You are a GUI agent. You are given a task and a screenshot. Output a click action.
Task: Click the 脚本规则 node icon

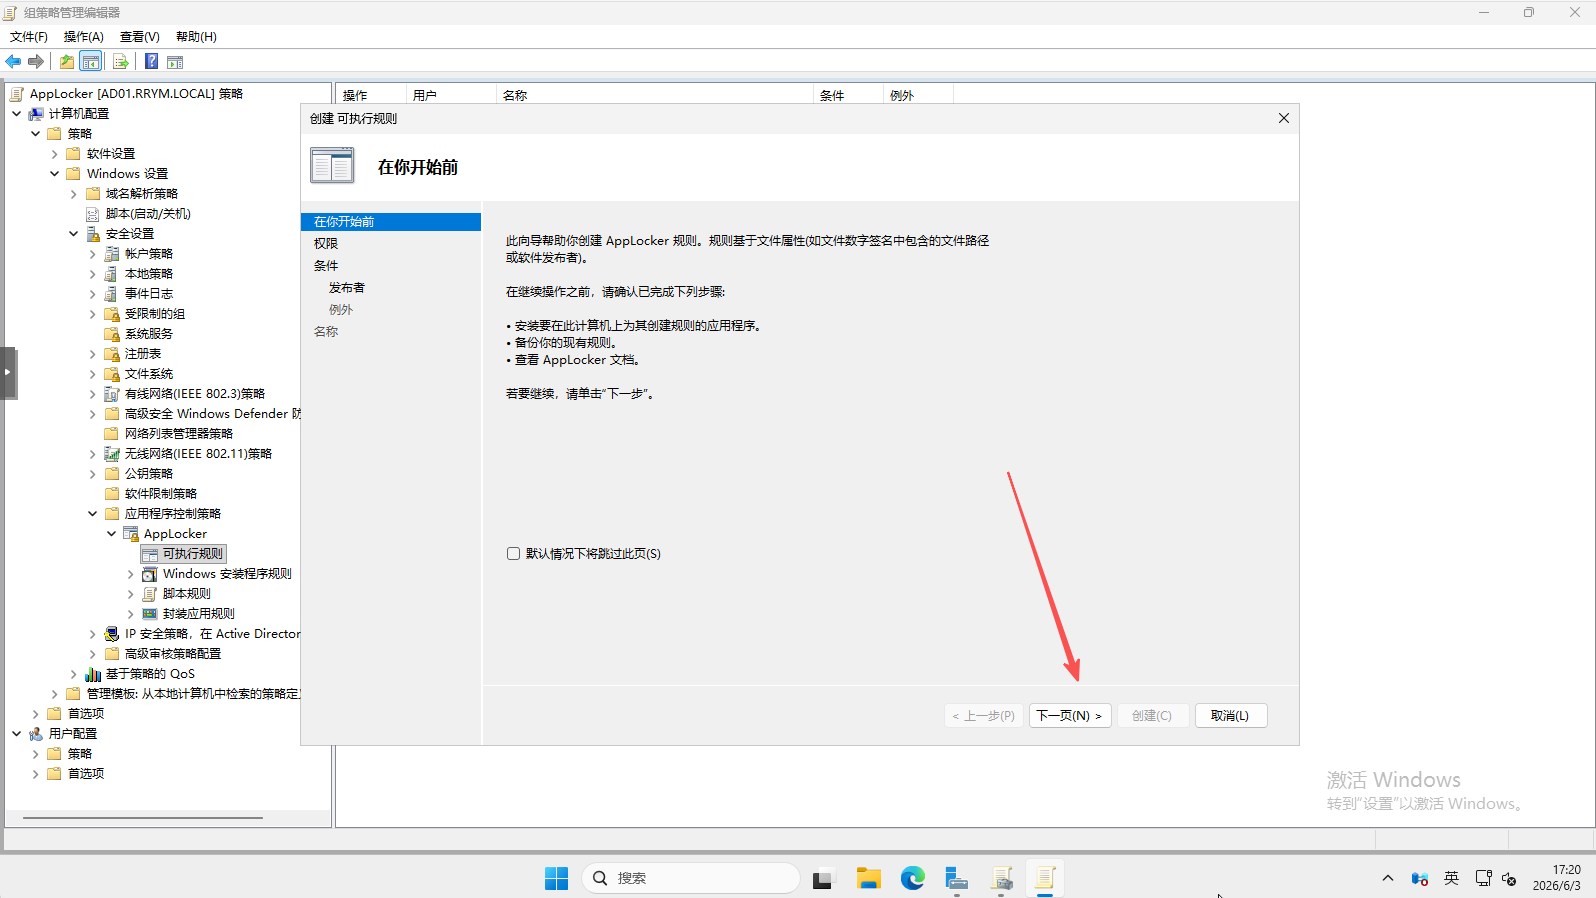[x=150, y=594]
